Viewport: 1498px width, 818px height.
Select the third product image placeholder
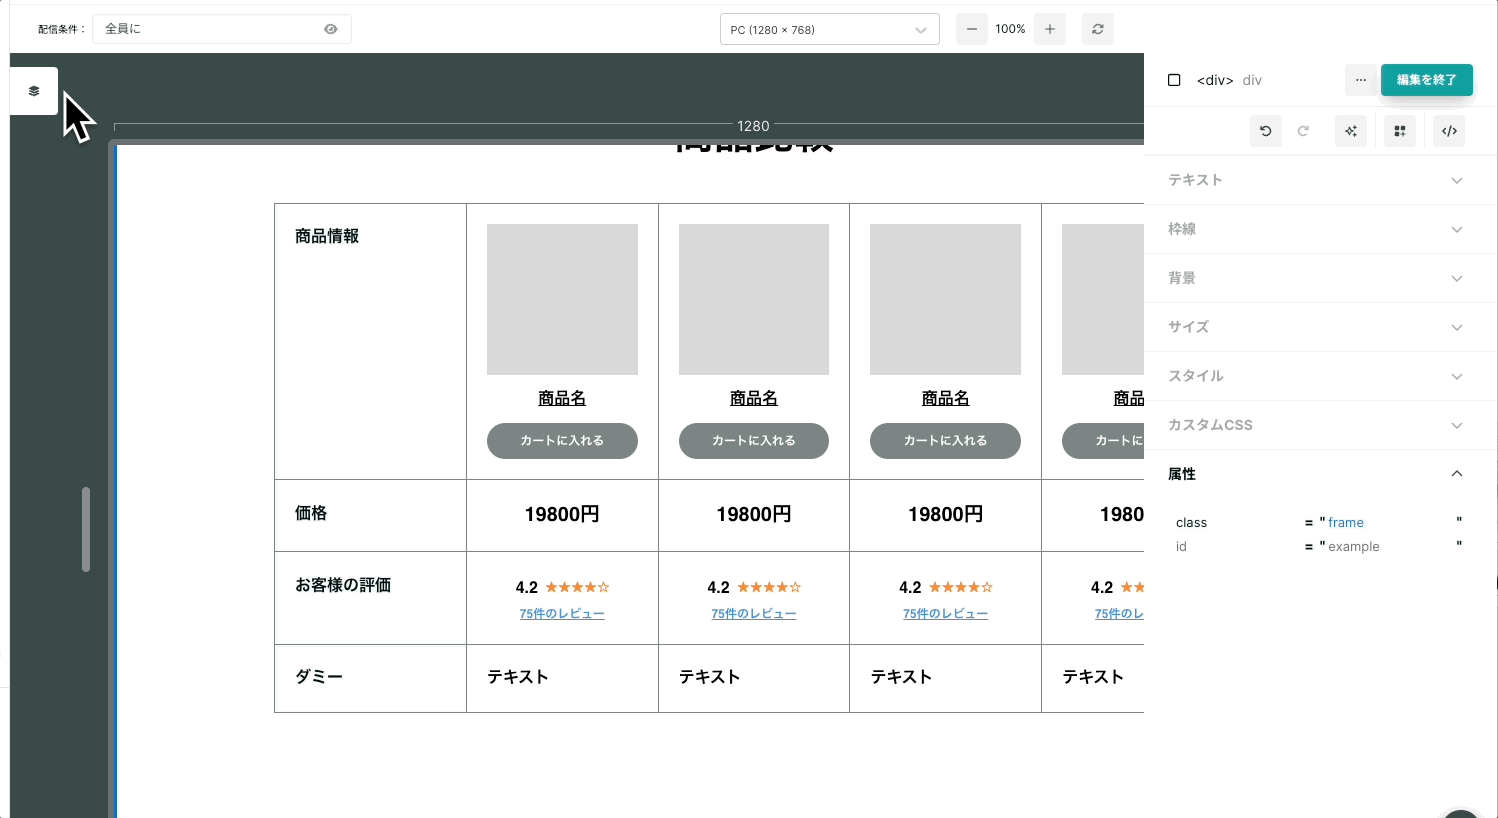click(945, 299)
